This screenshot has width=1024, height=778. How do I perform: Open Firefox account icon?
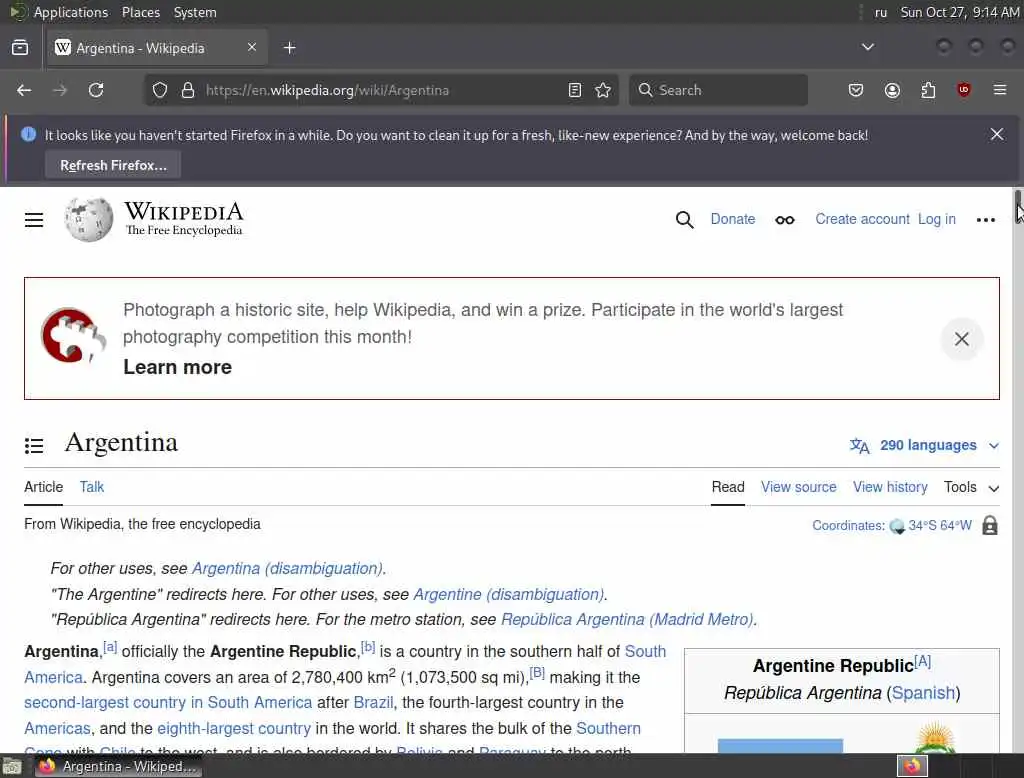(892, 90)
